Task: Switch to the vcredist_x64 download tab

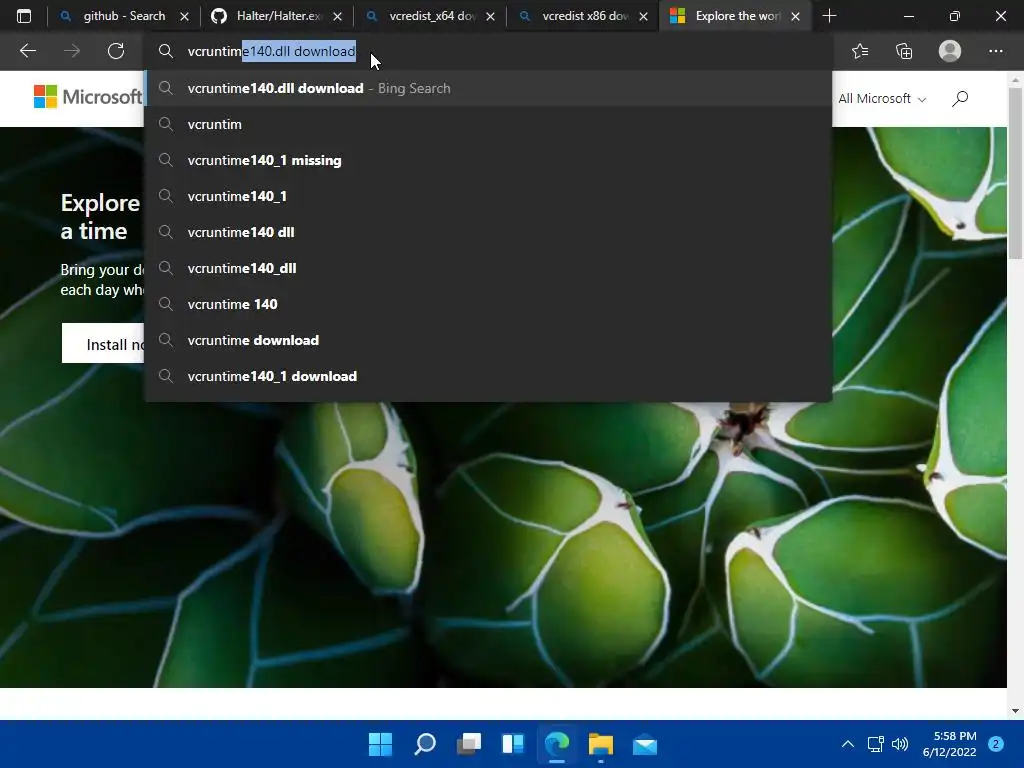Action: [x=430, y=16]
